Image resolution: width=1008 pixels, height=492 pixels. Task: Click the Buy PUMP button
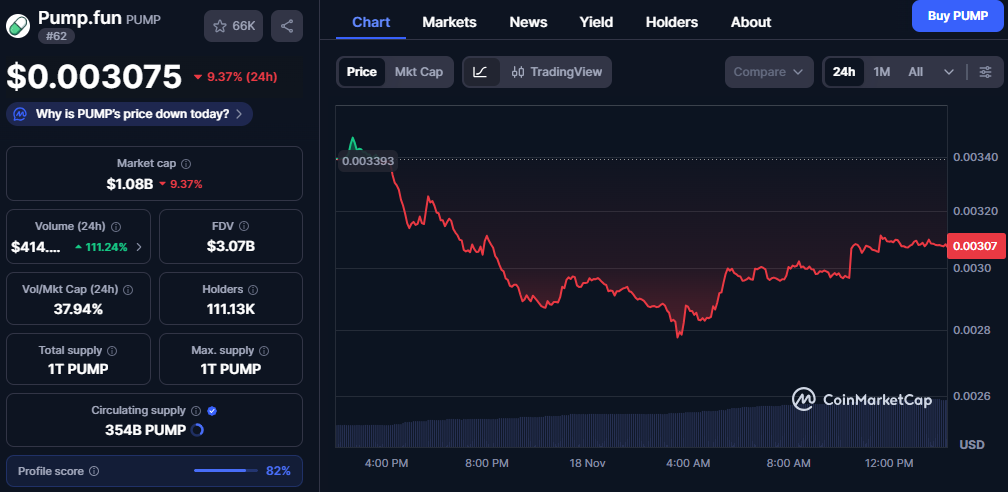coord(957,16)
